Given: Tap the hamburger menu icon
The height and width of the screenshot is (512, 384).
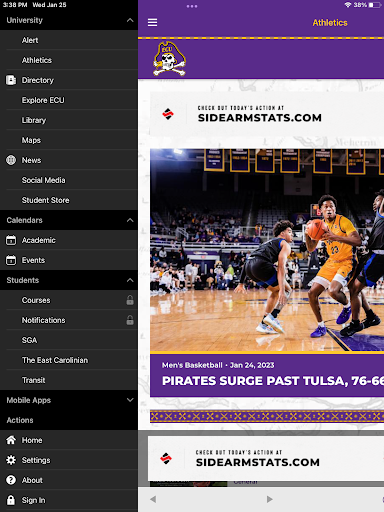Looking at the screenshot, I should (x=152, y=22).
